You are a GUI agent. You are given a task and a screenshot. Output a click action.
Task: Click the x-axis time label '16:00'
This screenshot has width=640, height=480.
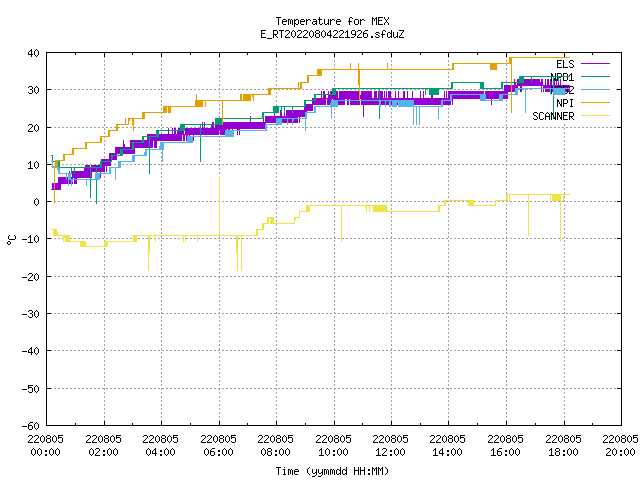[506, 452]
